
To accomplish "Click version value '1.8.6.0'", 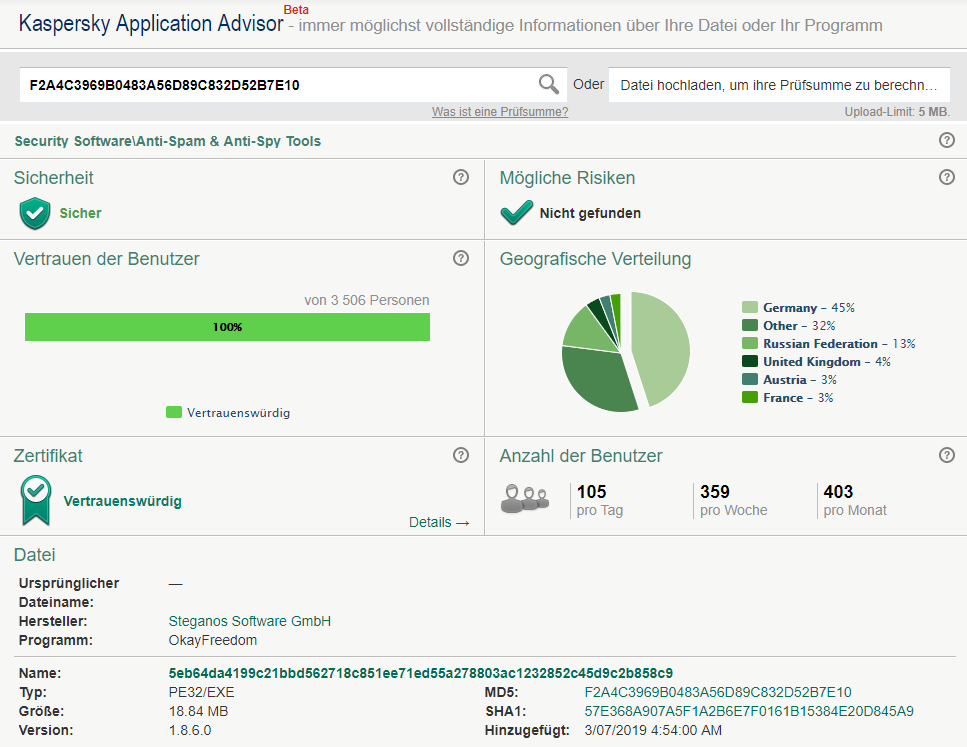I will (190, 730).
